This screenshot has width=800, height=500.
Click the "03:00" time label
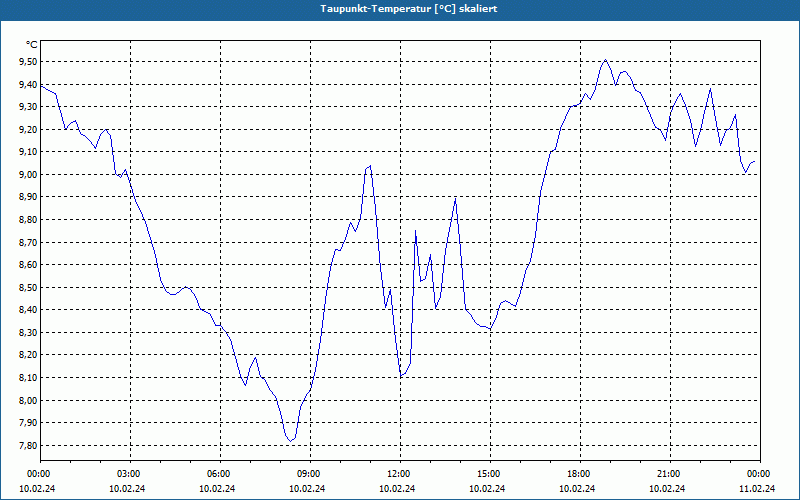130,474
